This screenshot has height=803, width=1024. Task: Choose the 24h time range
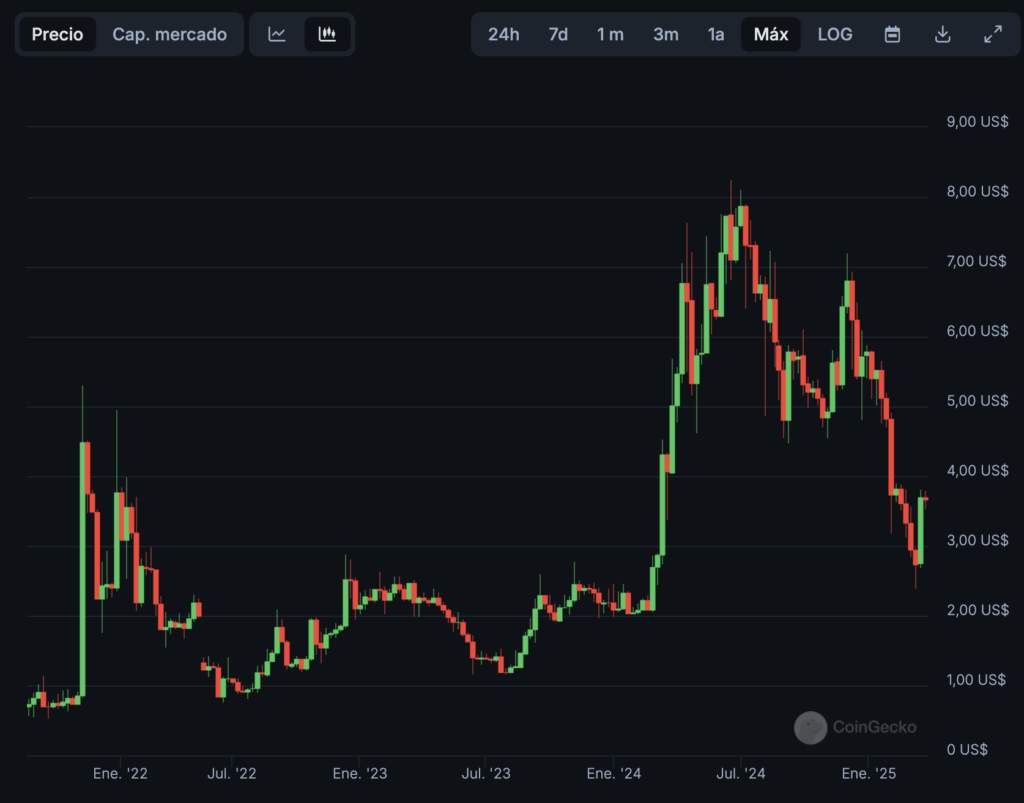[504, 34]
